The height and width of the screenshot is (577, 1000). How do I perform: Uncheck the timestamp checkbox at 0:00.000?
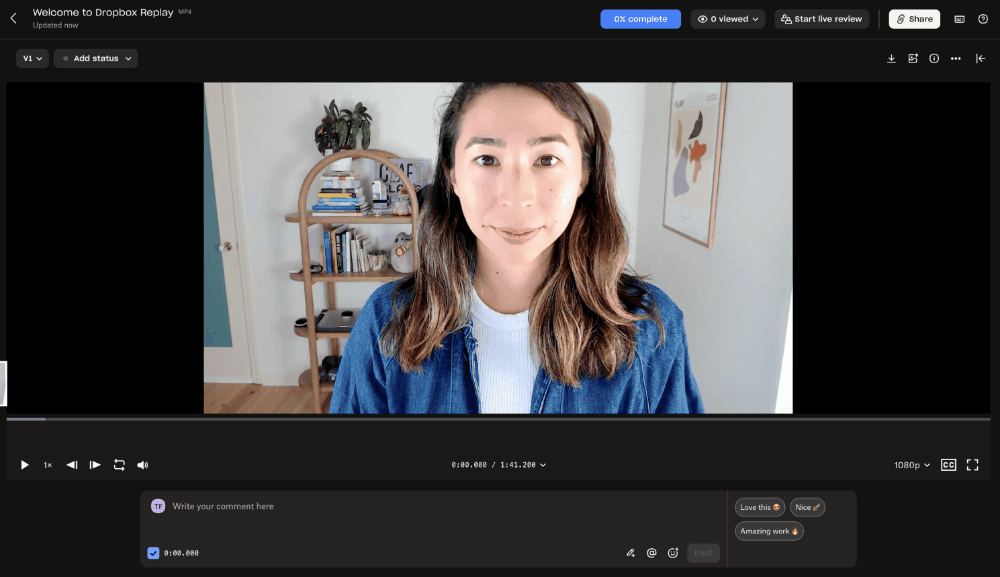153,553
